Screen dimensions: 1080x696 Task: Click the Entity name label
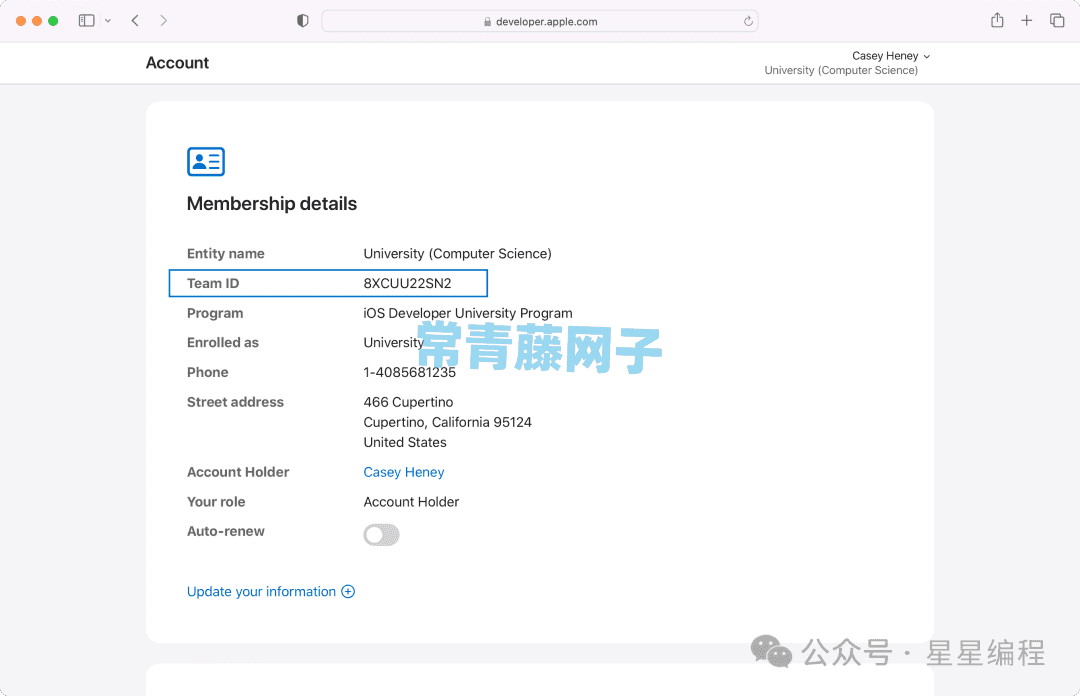point(225,254)
